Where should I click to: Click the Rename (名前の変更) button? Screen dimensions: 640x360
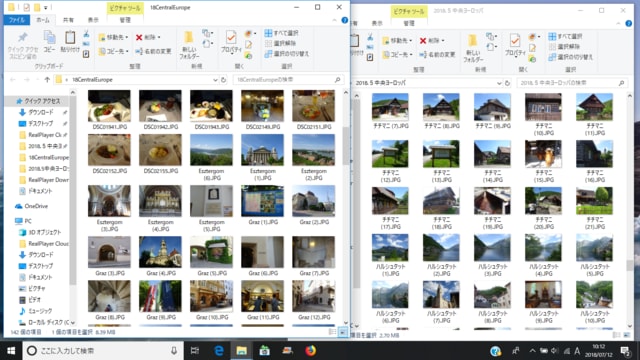153,51
